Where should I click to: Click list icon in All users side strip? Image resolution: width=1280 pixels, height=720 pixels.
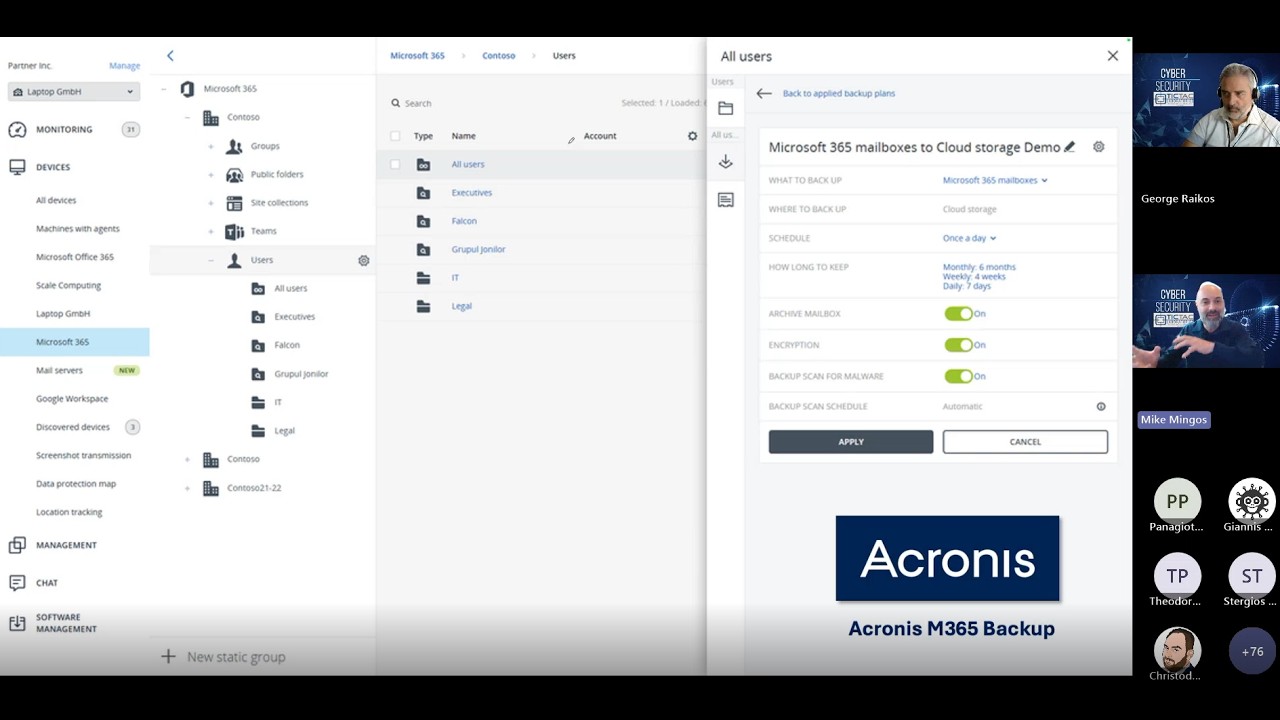(726, 200)
